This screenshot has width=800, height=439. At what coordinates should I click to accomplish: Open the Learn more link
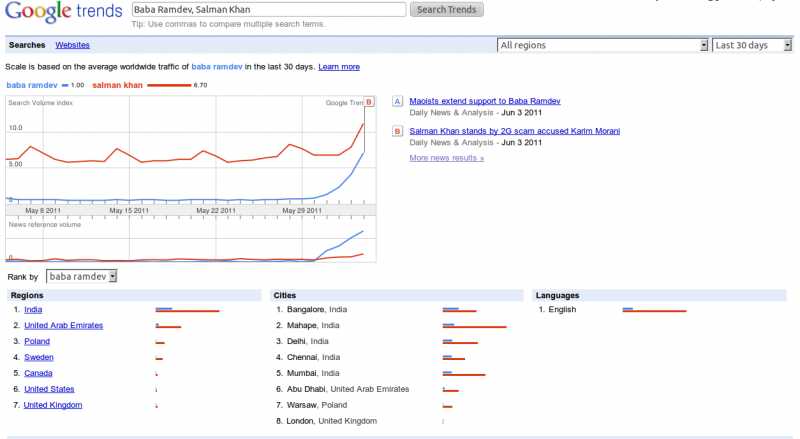tap(339, 67)
